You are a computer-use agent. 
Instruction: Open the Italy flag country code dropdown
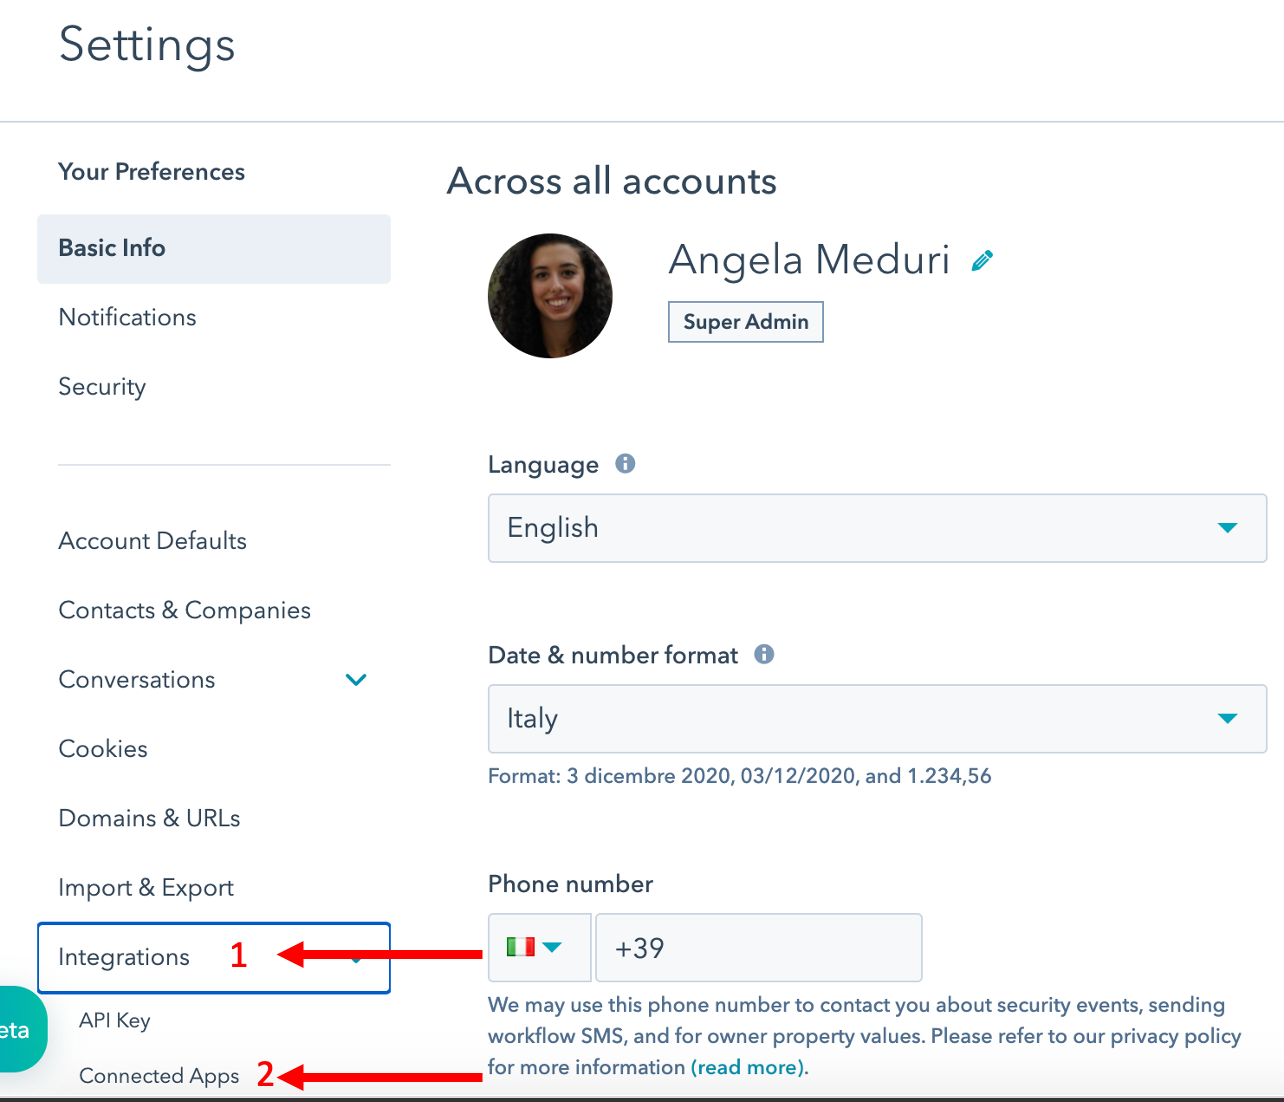[x=539, y=947]
